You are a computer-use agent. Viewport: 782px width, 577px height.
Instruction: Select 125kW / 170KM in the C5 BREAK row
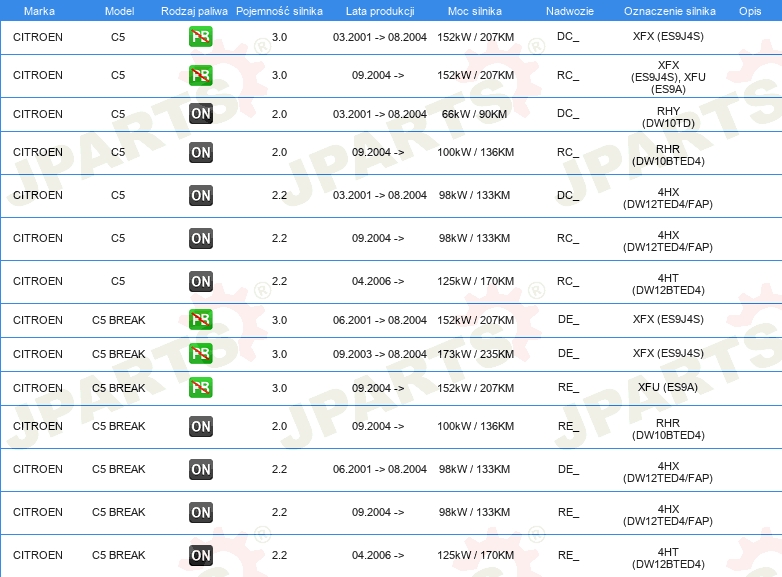tap(475, 555)
